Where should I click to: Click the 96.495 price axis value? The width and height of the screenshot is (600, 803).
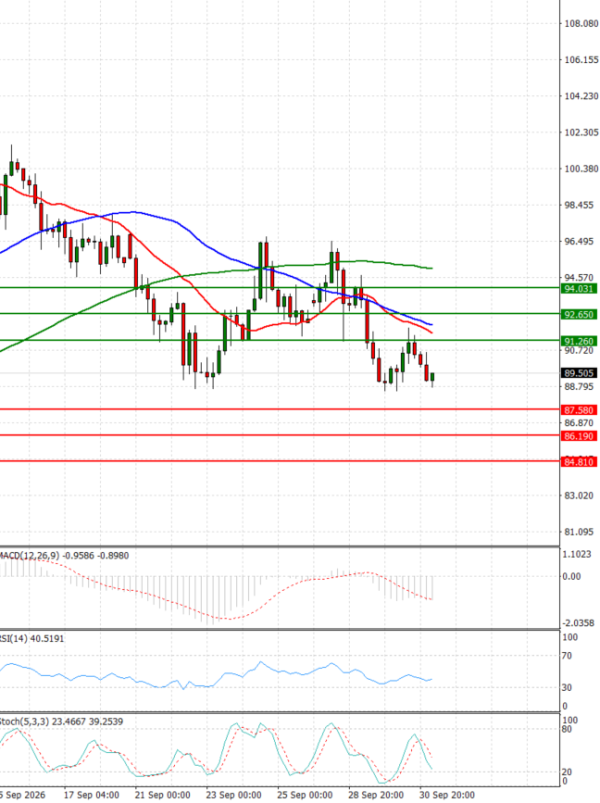[579, 242]
